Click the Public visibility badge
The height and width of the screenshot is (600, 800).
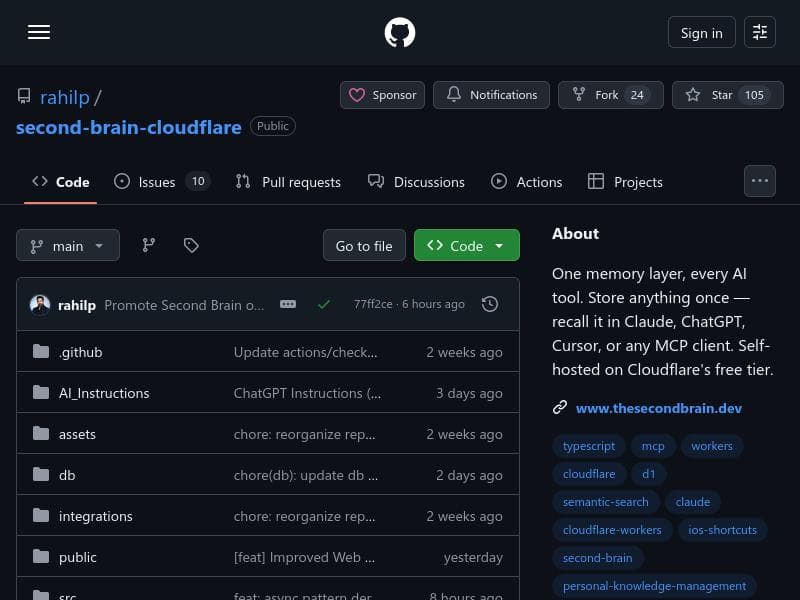pyautogui.click(x=272, y=126)
